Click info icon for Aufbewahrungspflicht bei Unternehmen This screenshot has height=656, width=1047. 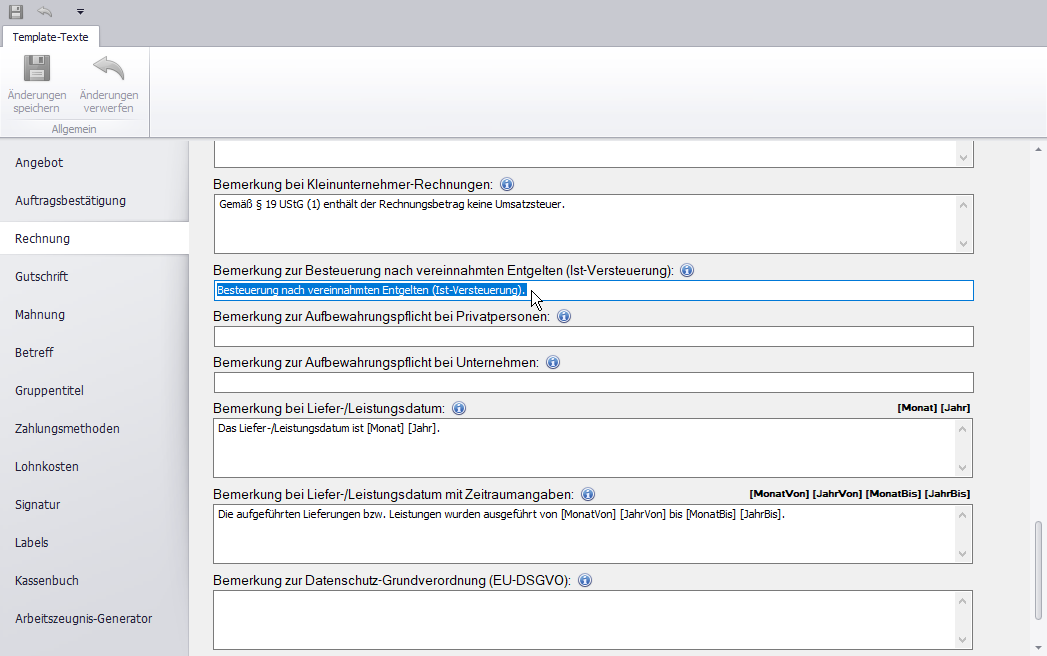coord(553,363)
